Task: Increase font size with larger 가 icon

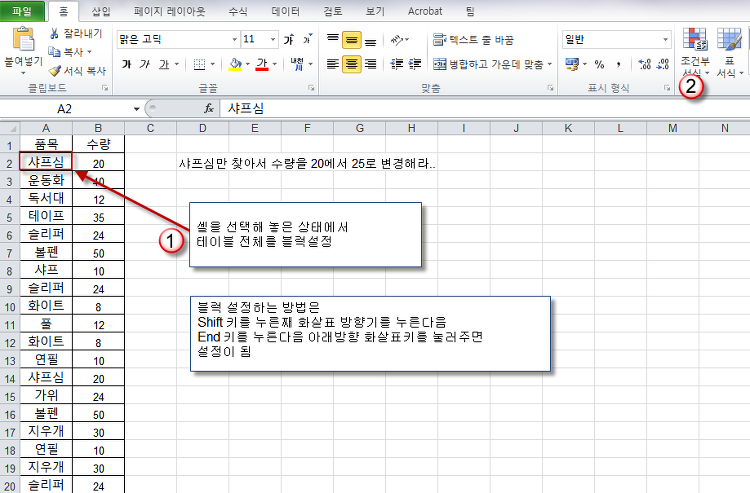Action: tap(288, 40)
